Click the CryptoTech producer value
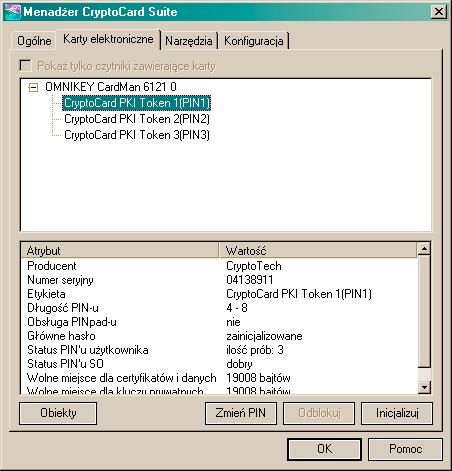Image resolution: width=452 pixels, height=471 pixels. click(254, 266)
